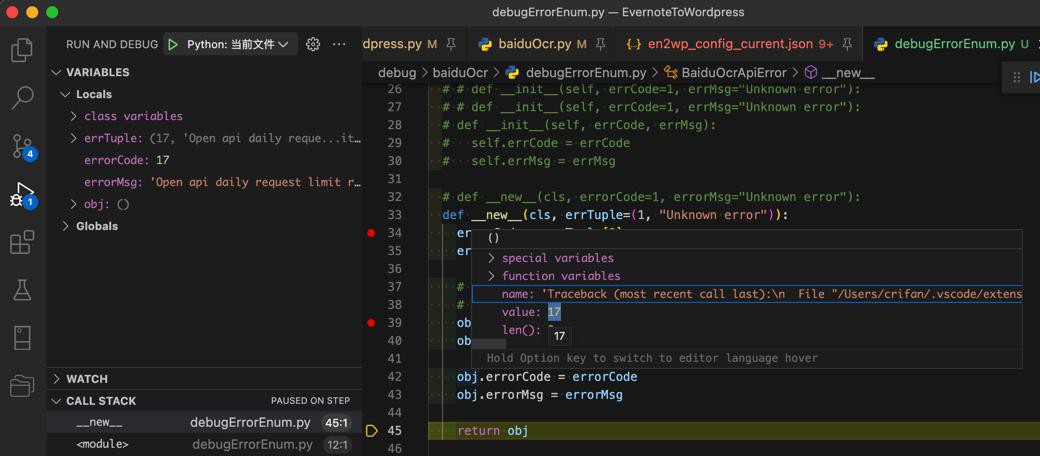This screenshot has height=456, width=1040.
Task: Click 'return obj' code on line 45
Action: (492, 431)
